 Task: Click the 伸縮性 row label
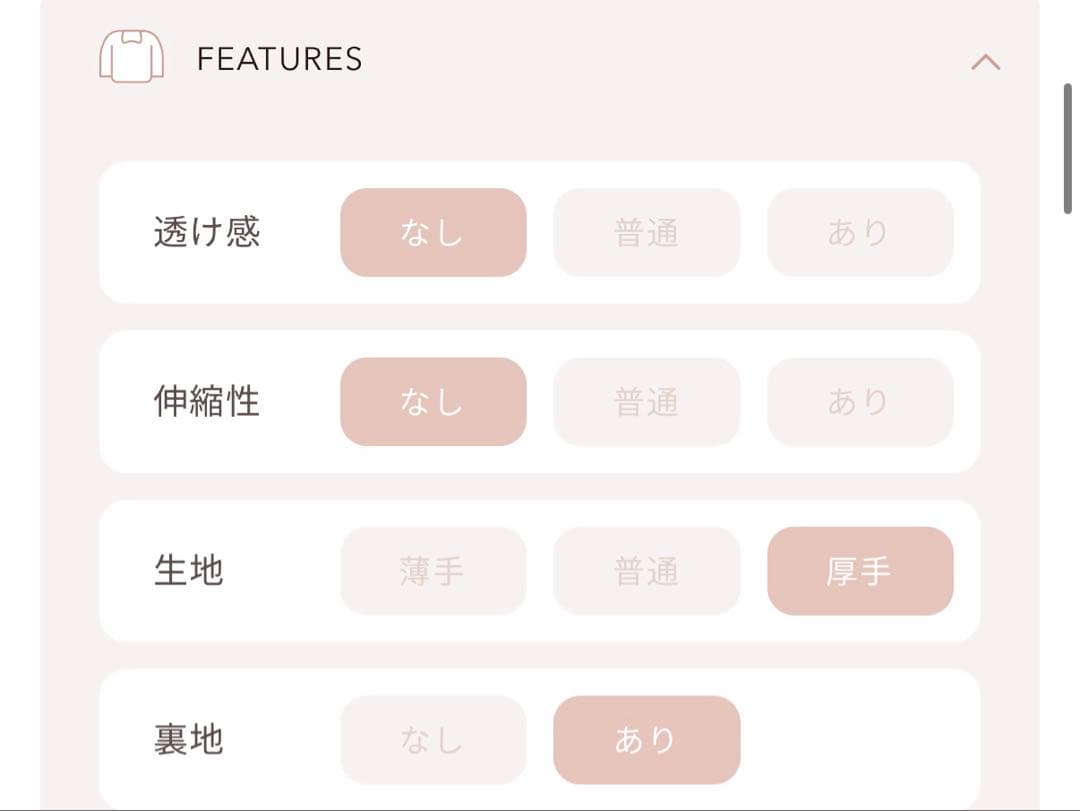coord(206,401)
